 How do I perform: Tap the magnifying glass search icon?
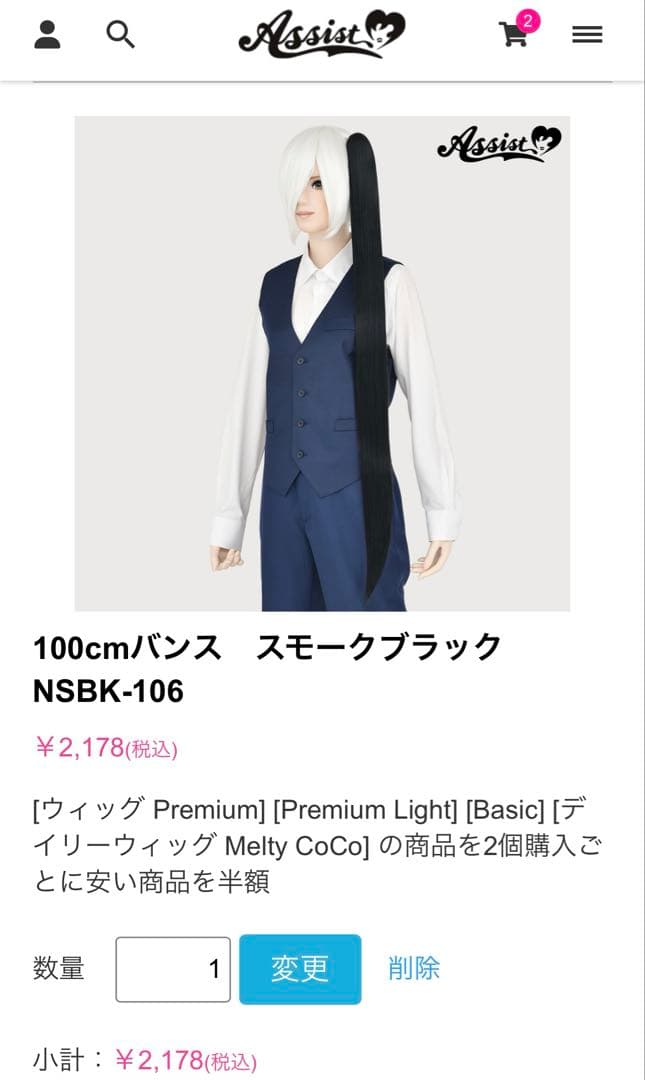point(120,34)
